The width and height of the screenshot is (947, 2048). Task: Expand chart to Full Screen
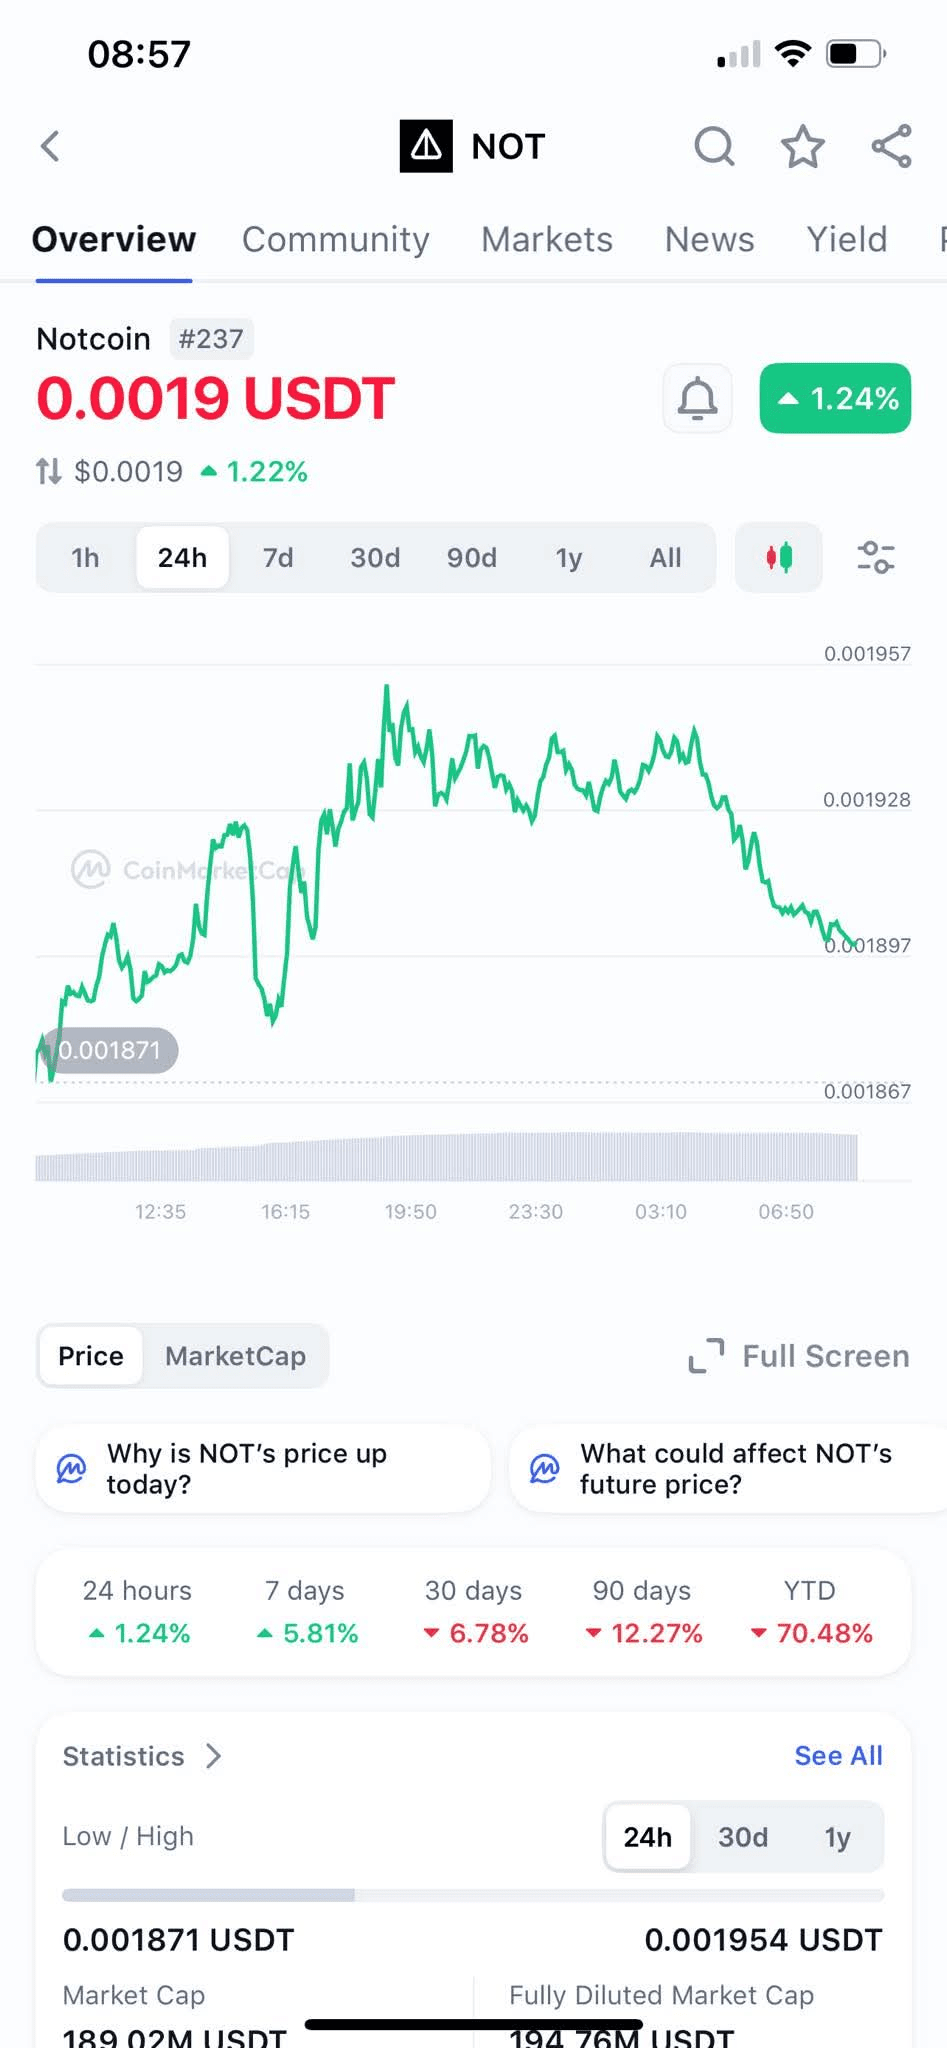799,1356
